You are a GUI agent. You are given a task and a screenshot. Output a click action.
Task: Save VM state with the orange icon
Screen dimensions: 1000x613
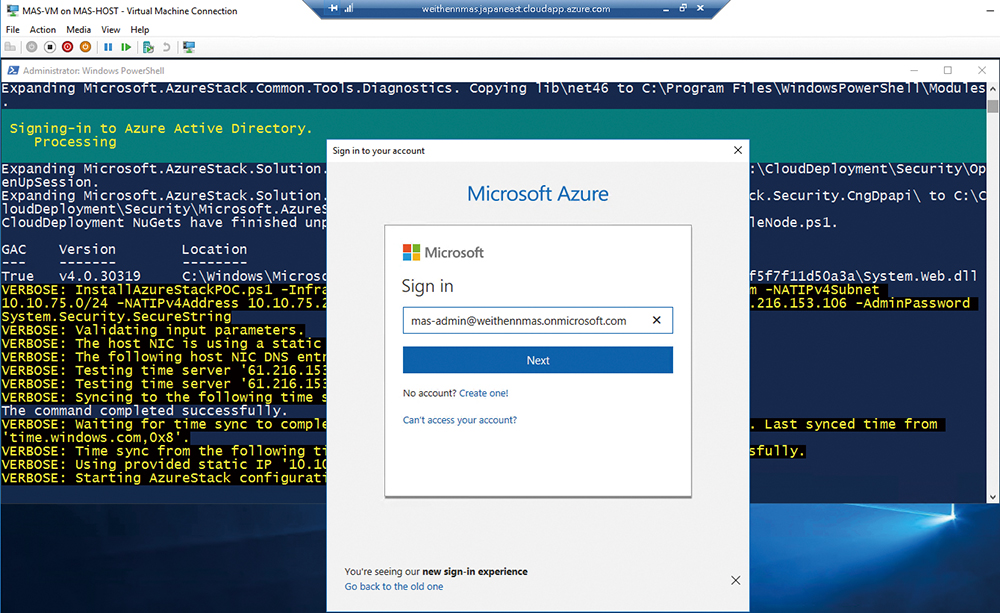[x=85, y=47]
